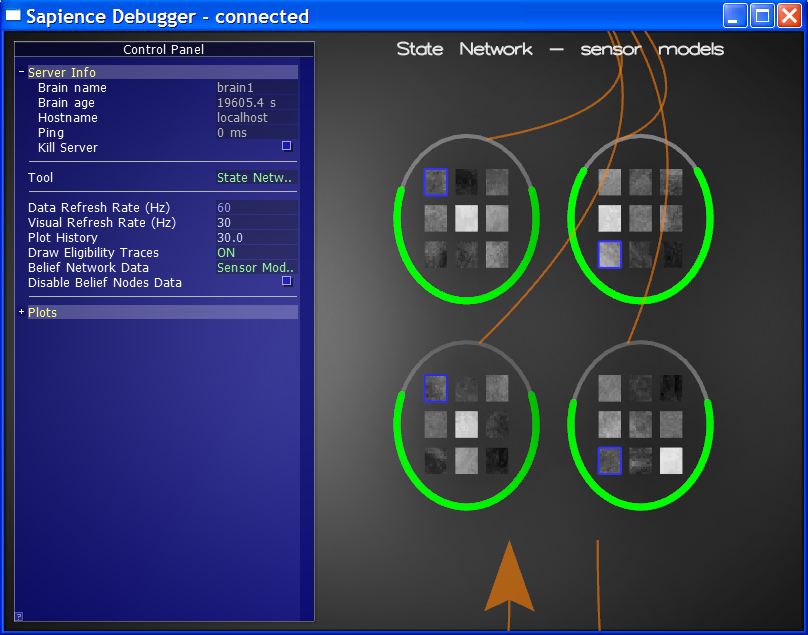The image size is (808, 635).
Task: Open the Belief Network Data Sensor Models dropdown
Action: tap(256, 268)
